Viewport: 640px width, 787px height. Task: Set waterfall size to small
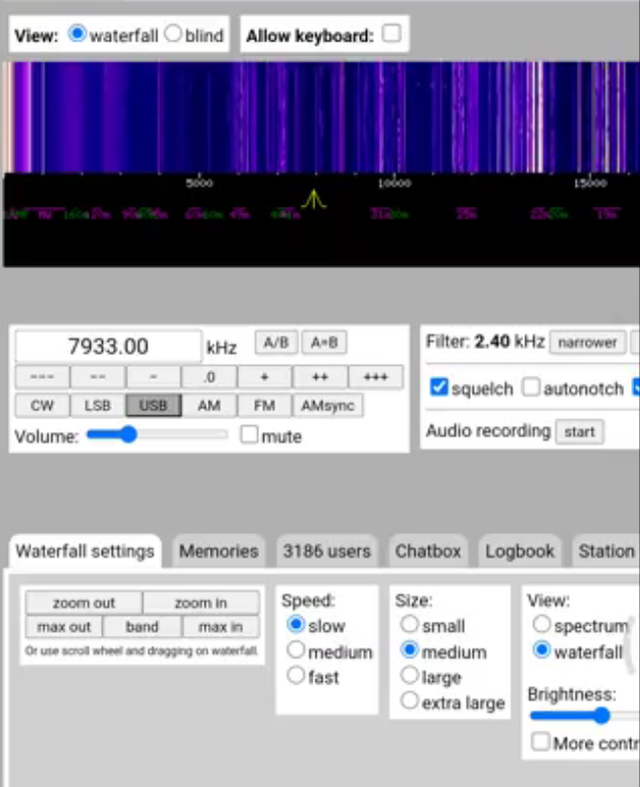coord(410,624)
